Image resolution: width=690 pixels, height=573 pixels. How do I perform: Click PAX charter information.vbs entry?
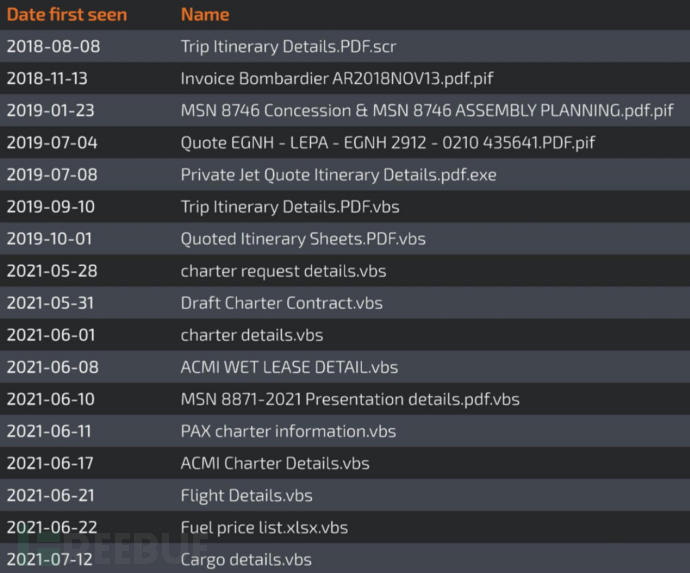(x=288, y=431)
